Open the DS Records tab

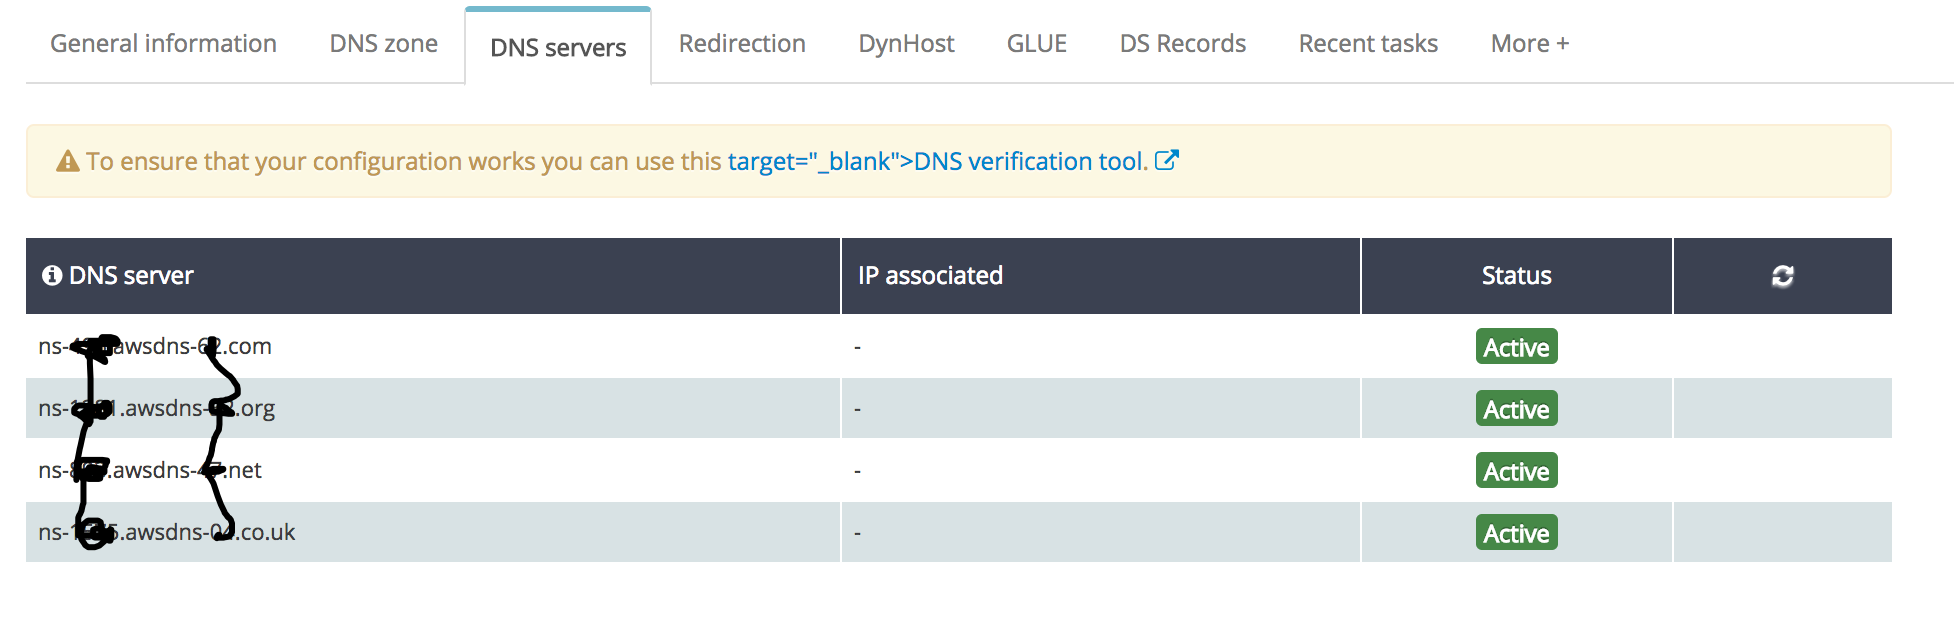[1182, 44]
